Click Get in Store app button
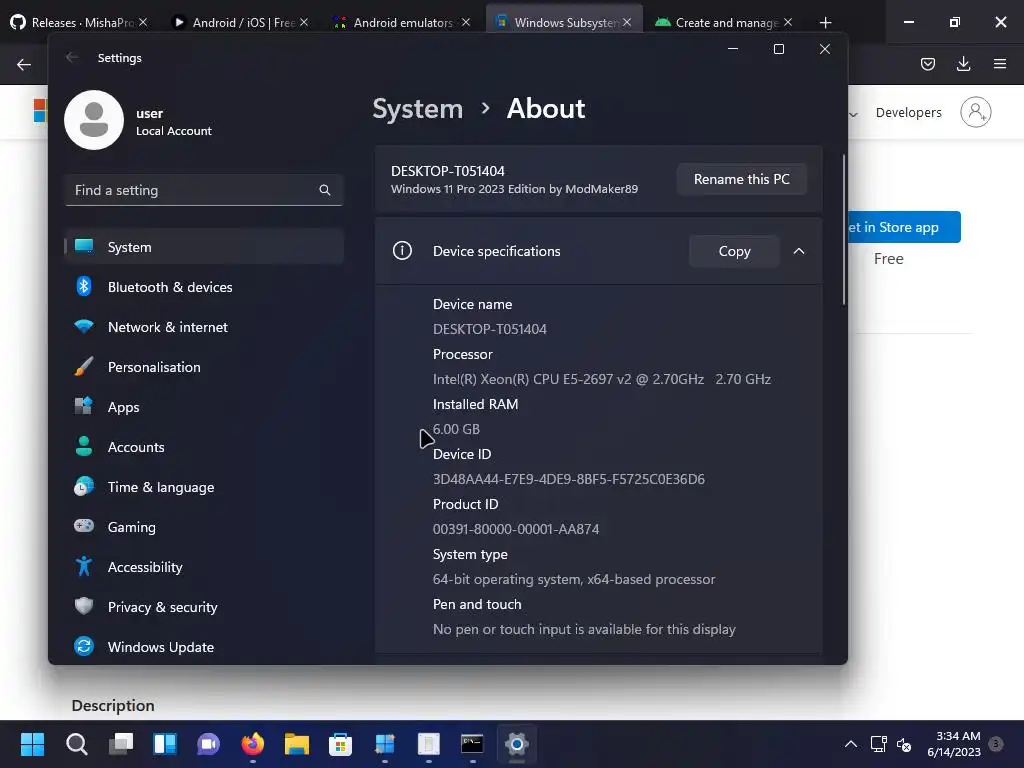 [x=904, y=227]
